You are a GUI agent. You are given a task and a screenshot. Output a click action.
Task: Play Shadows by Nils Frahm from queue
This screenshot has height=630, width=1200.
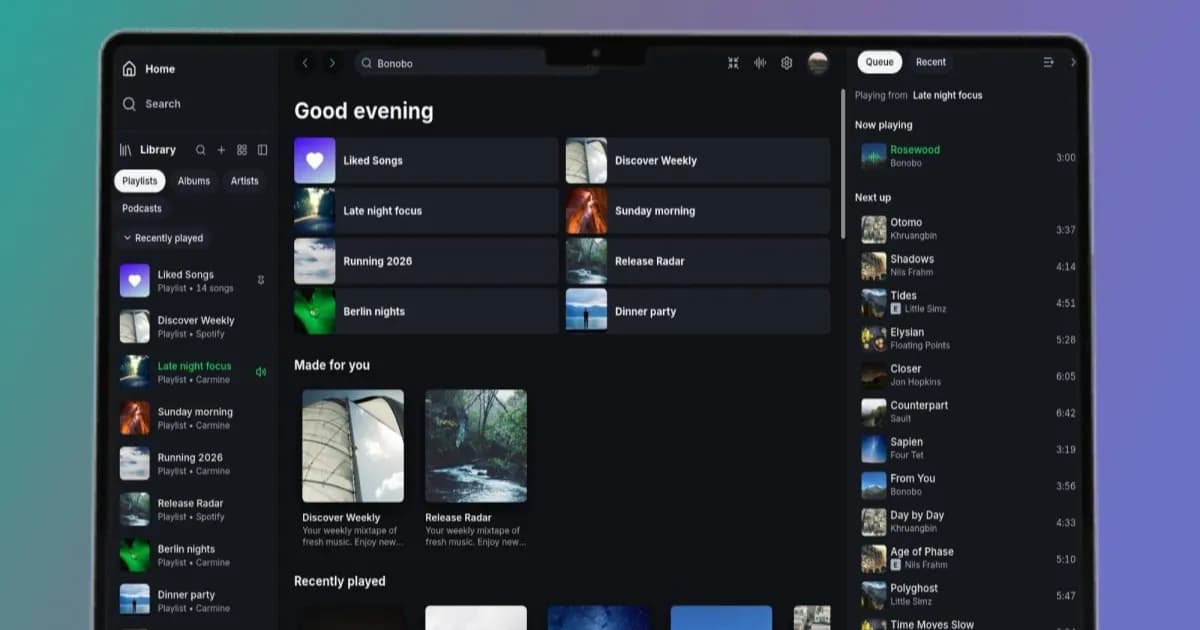pos(968,266)
